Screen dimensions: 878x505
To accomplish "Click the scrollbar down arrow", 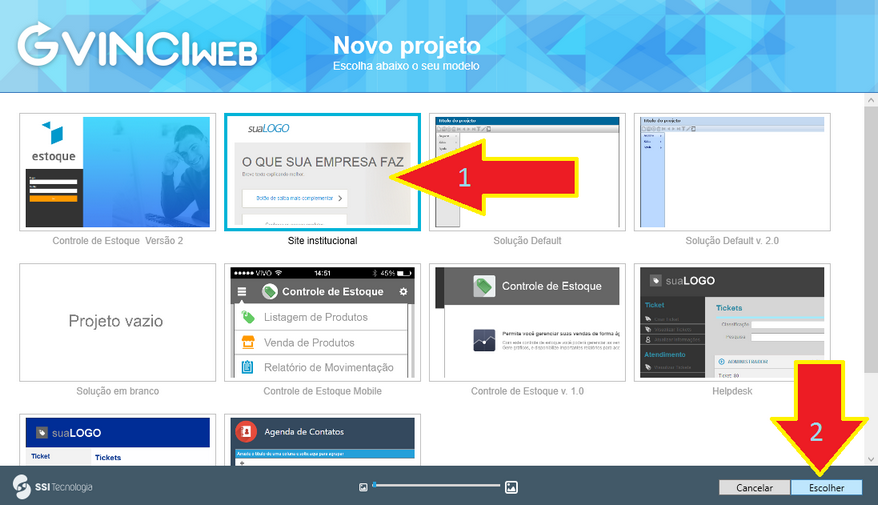I will pyautogui.click(x=870, y=459).
